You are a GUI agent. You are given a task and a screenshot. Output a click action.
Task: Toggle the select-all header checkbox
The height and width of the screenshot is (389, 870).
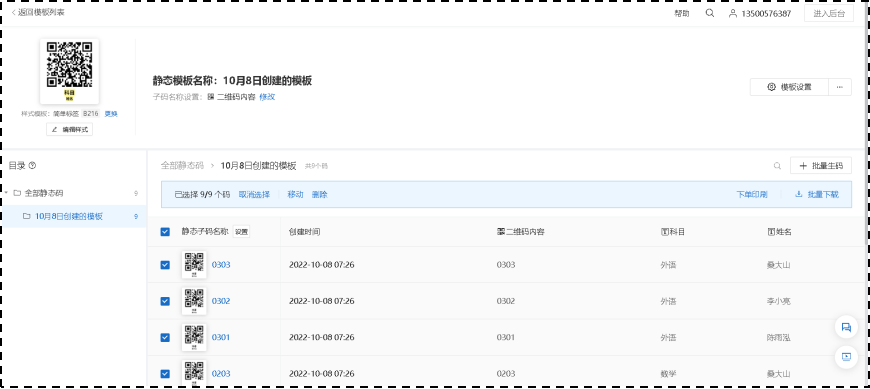coord(165,232)
